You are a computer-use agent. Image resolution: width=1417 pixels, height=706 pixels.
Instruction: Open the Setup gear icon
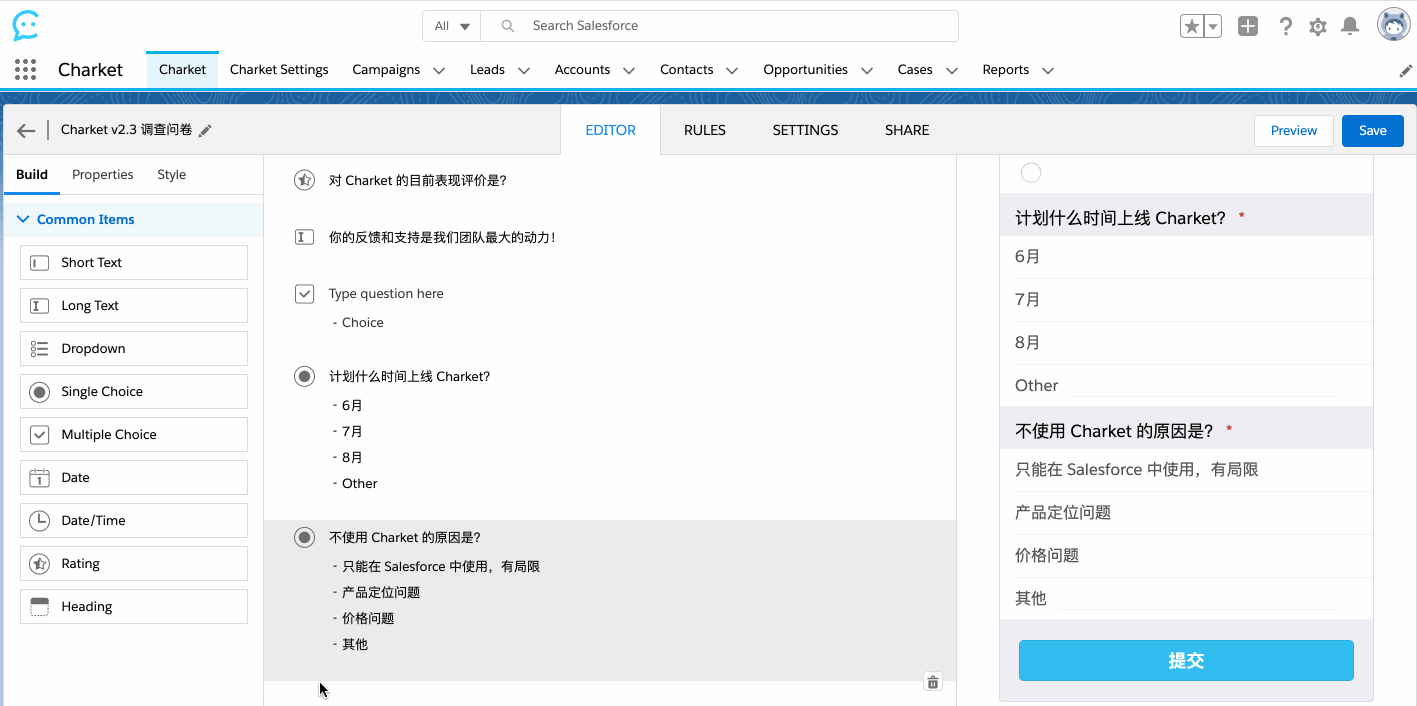pos(1318,27)
